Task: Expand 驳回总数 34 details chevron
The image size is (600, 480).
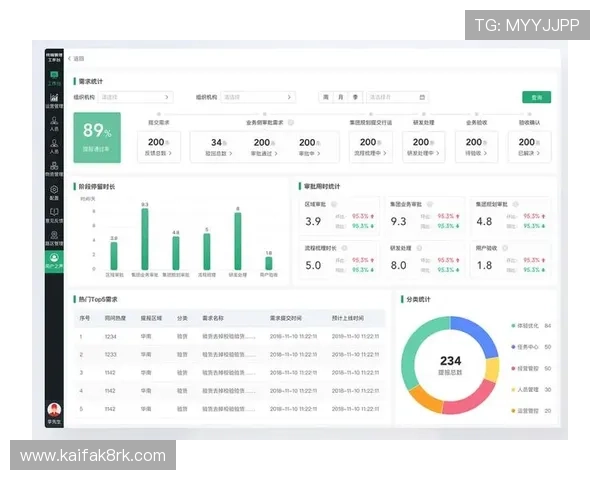Action: pos(230,153)
